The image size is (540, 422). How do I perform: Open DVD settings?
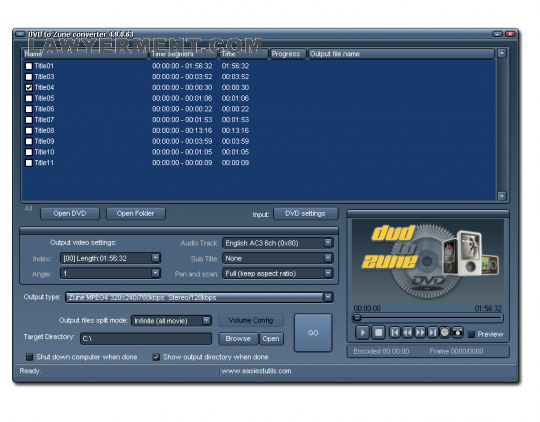305,214
